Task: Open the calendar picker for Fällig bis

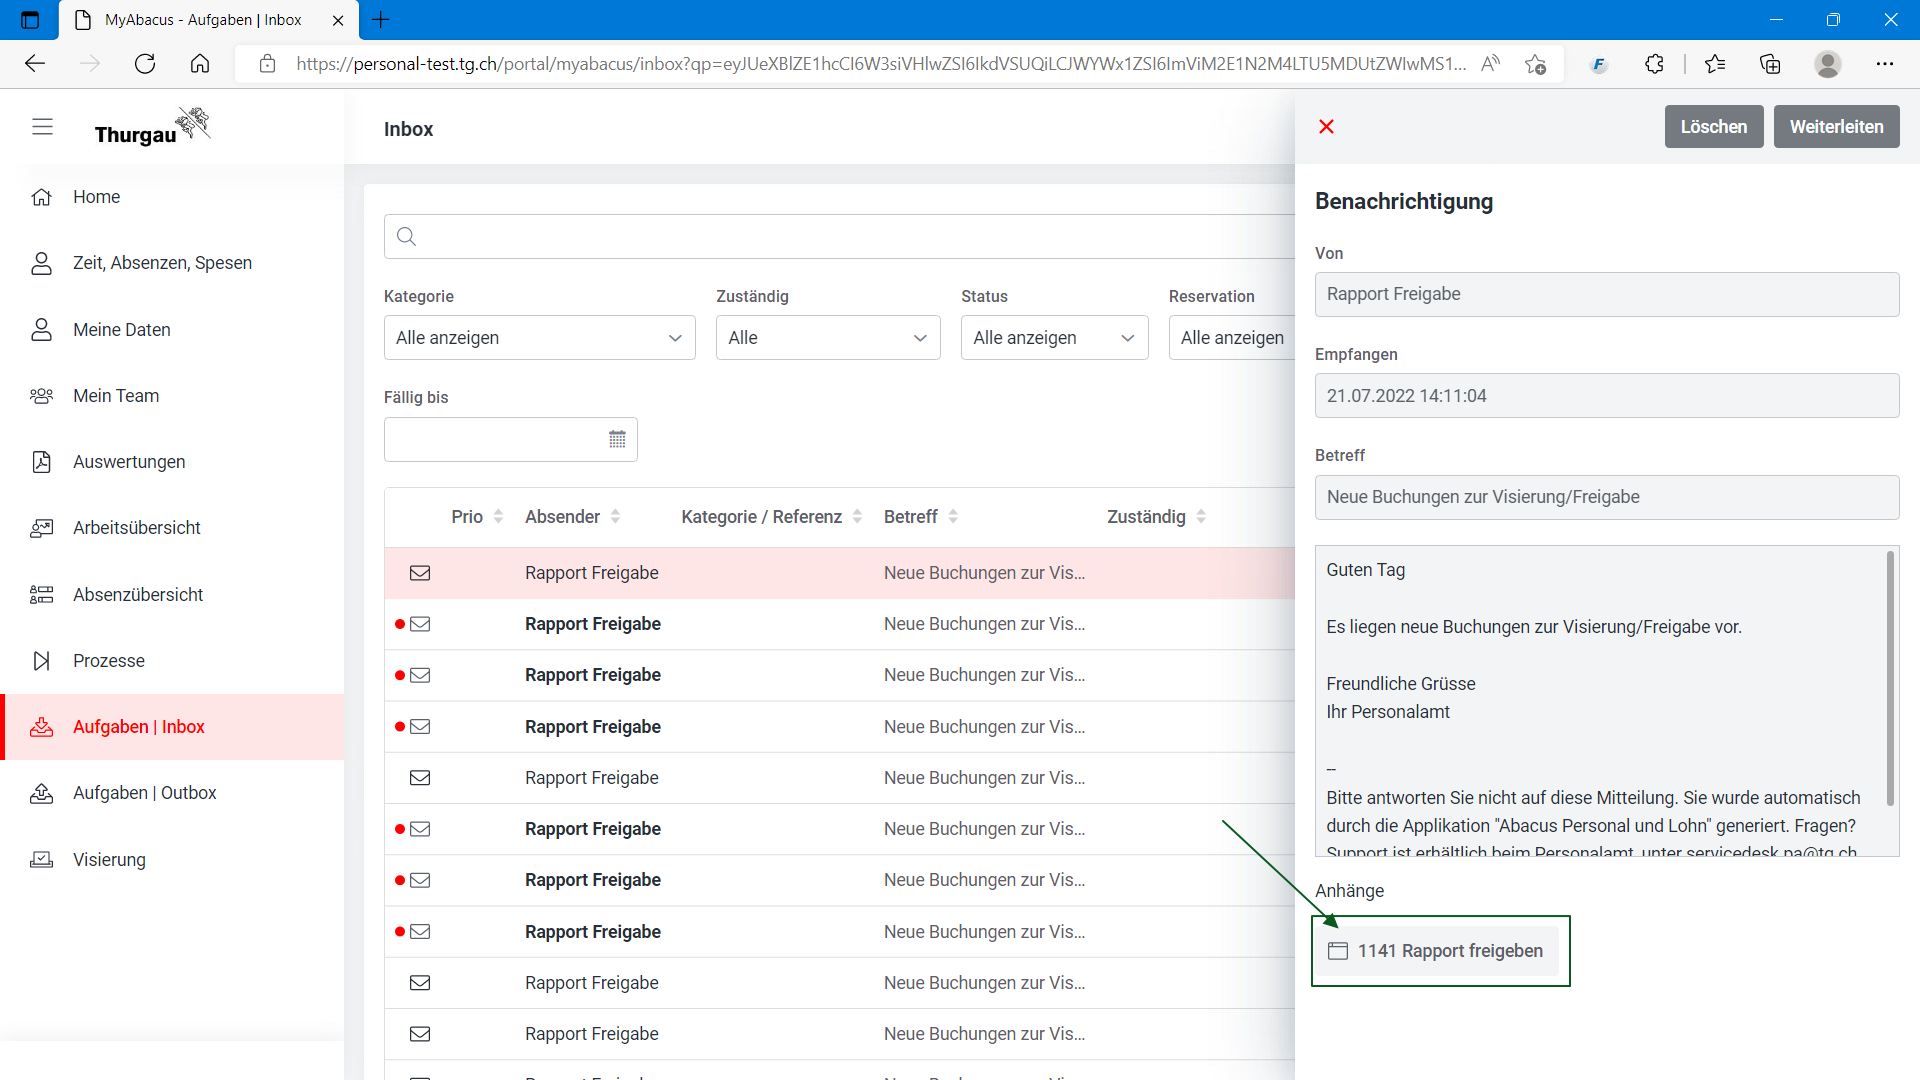Action: pos(617,439)
